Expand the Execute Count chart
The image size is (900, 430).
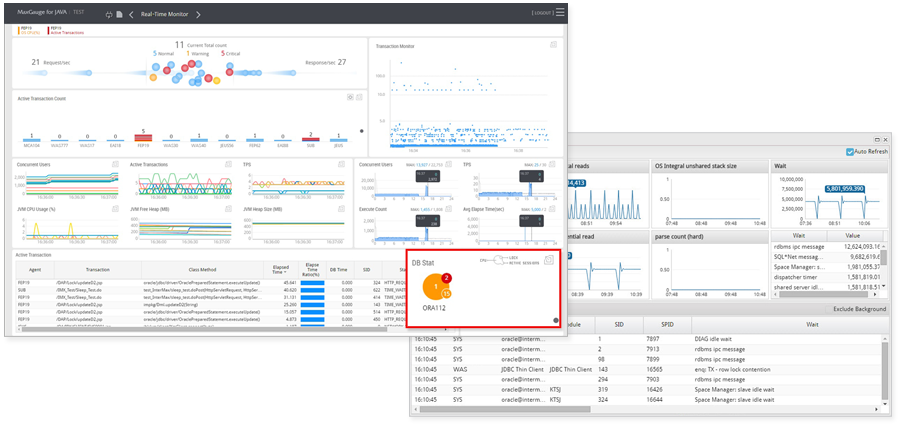[x=449, y=209]
